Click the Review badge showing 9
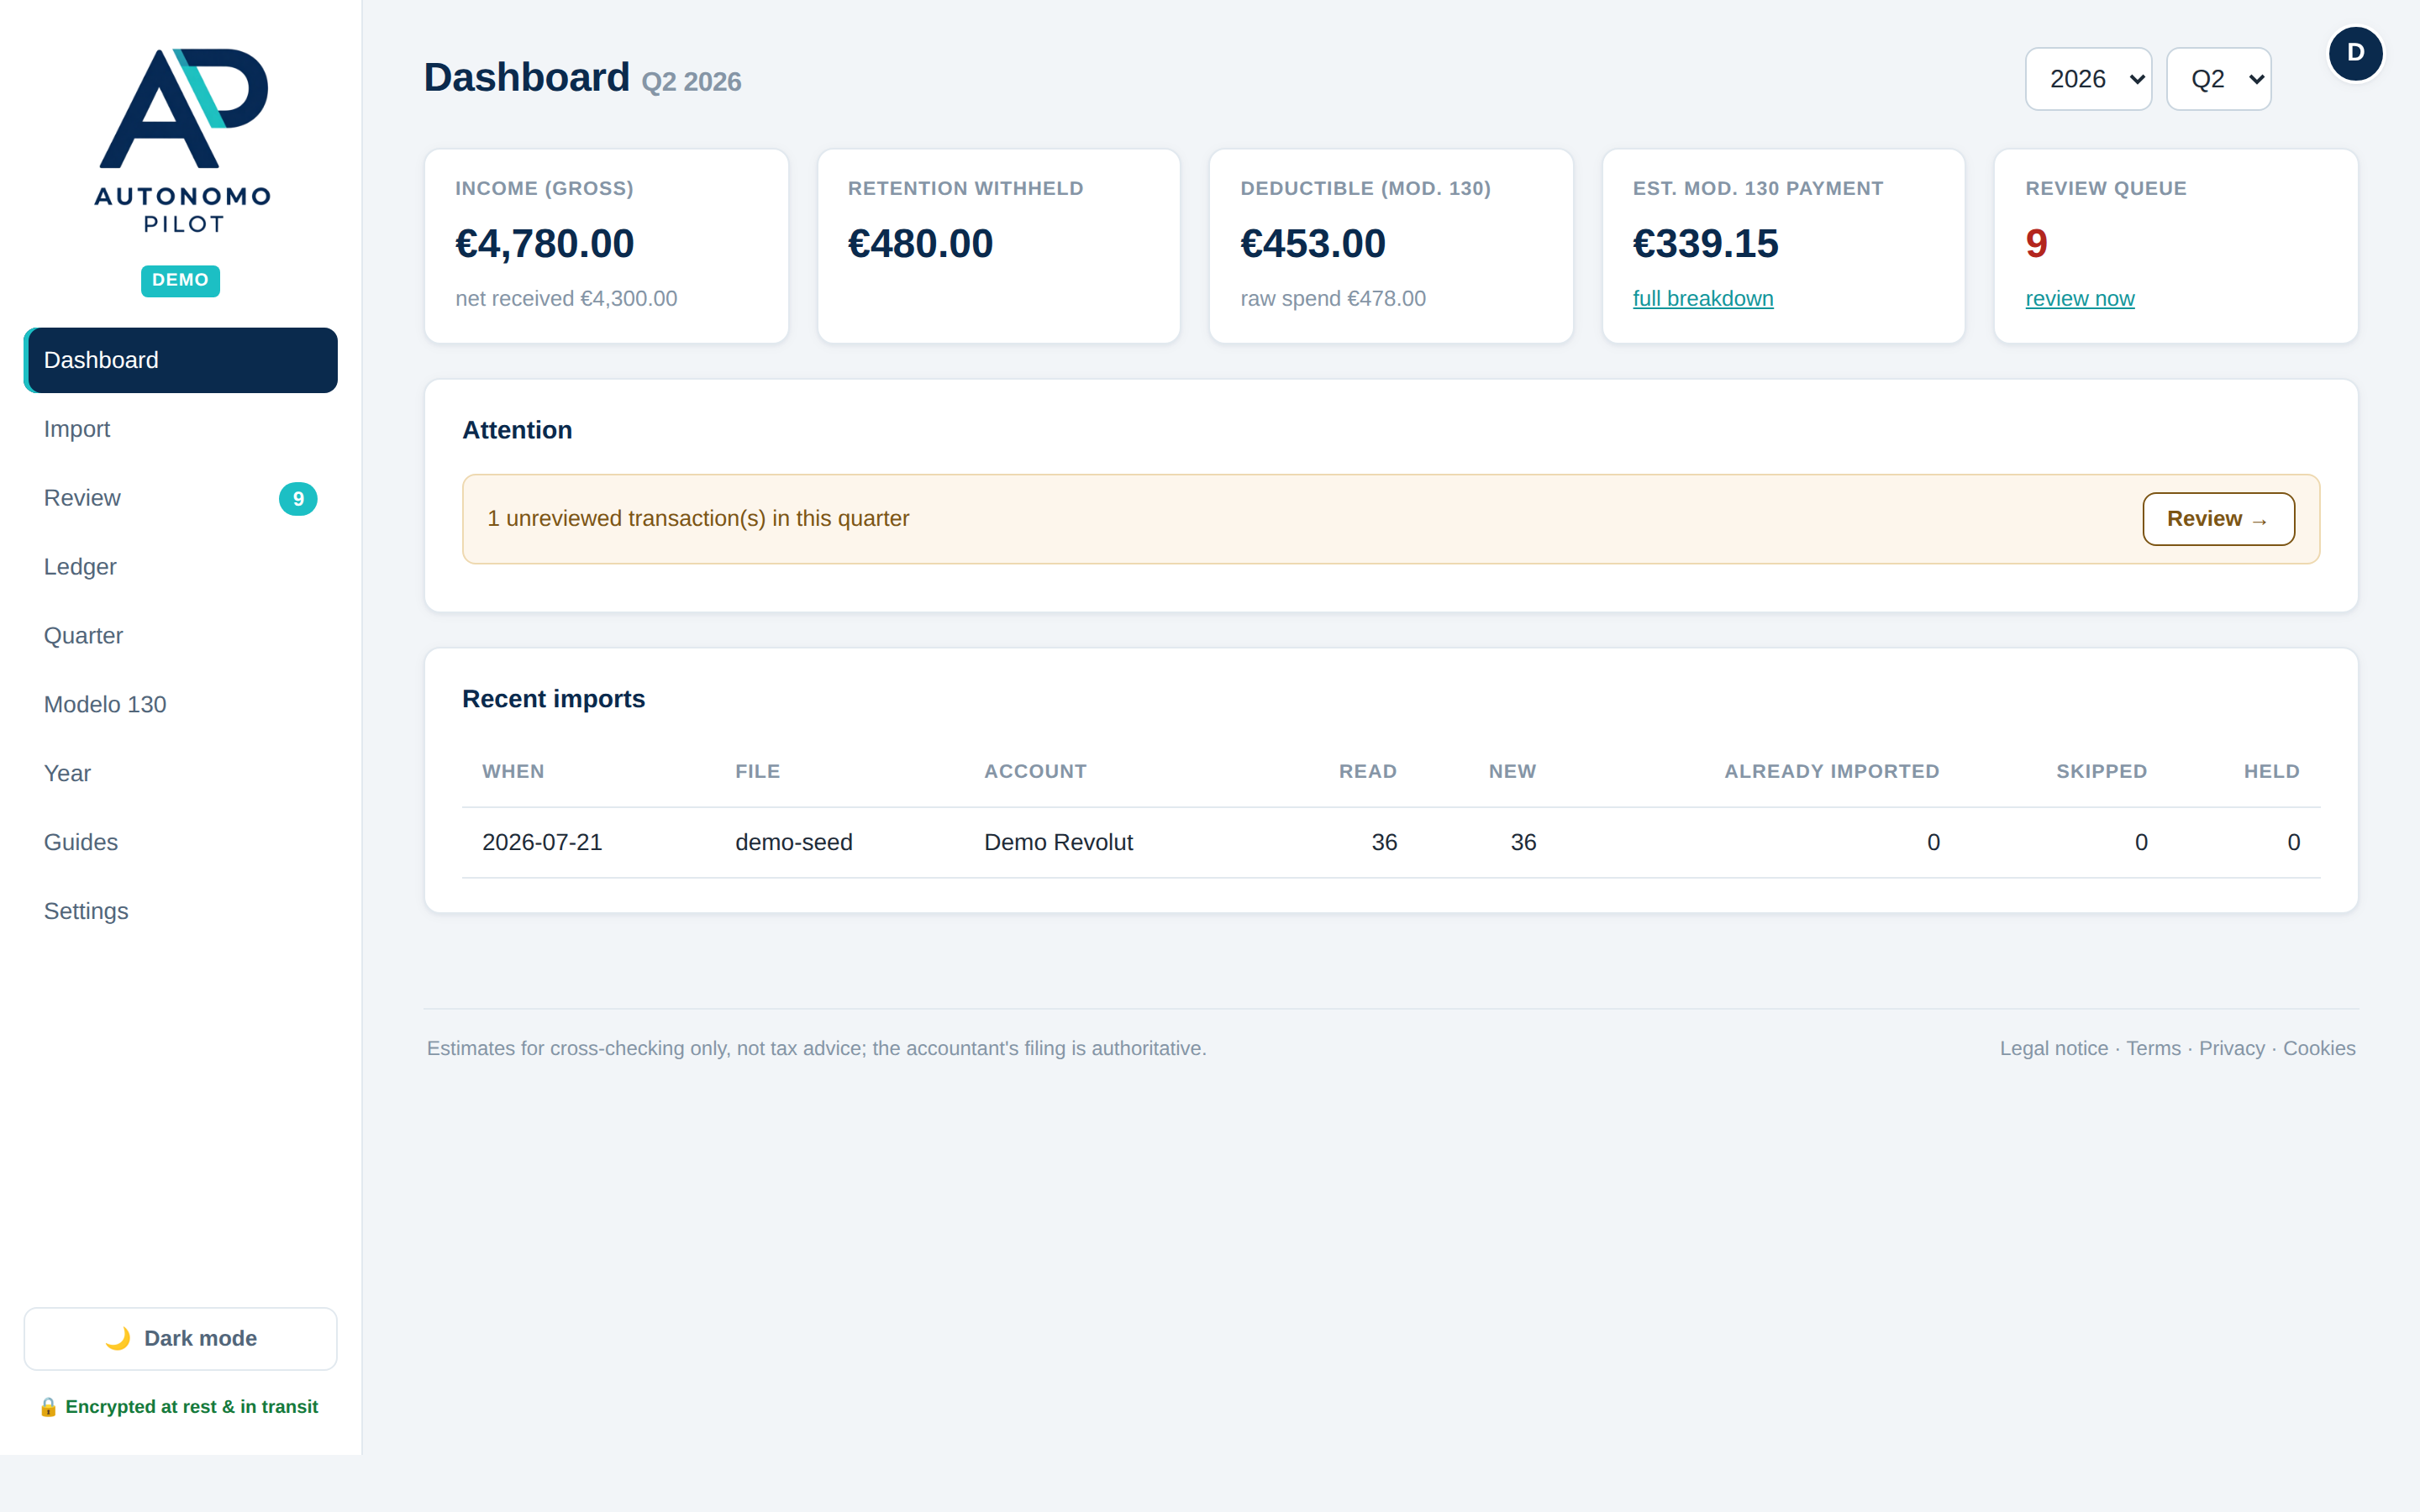 298,499
